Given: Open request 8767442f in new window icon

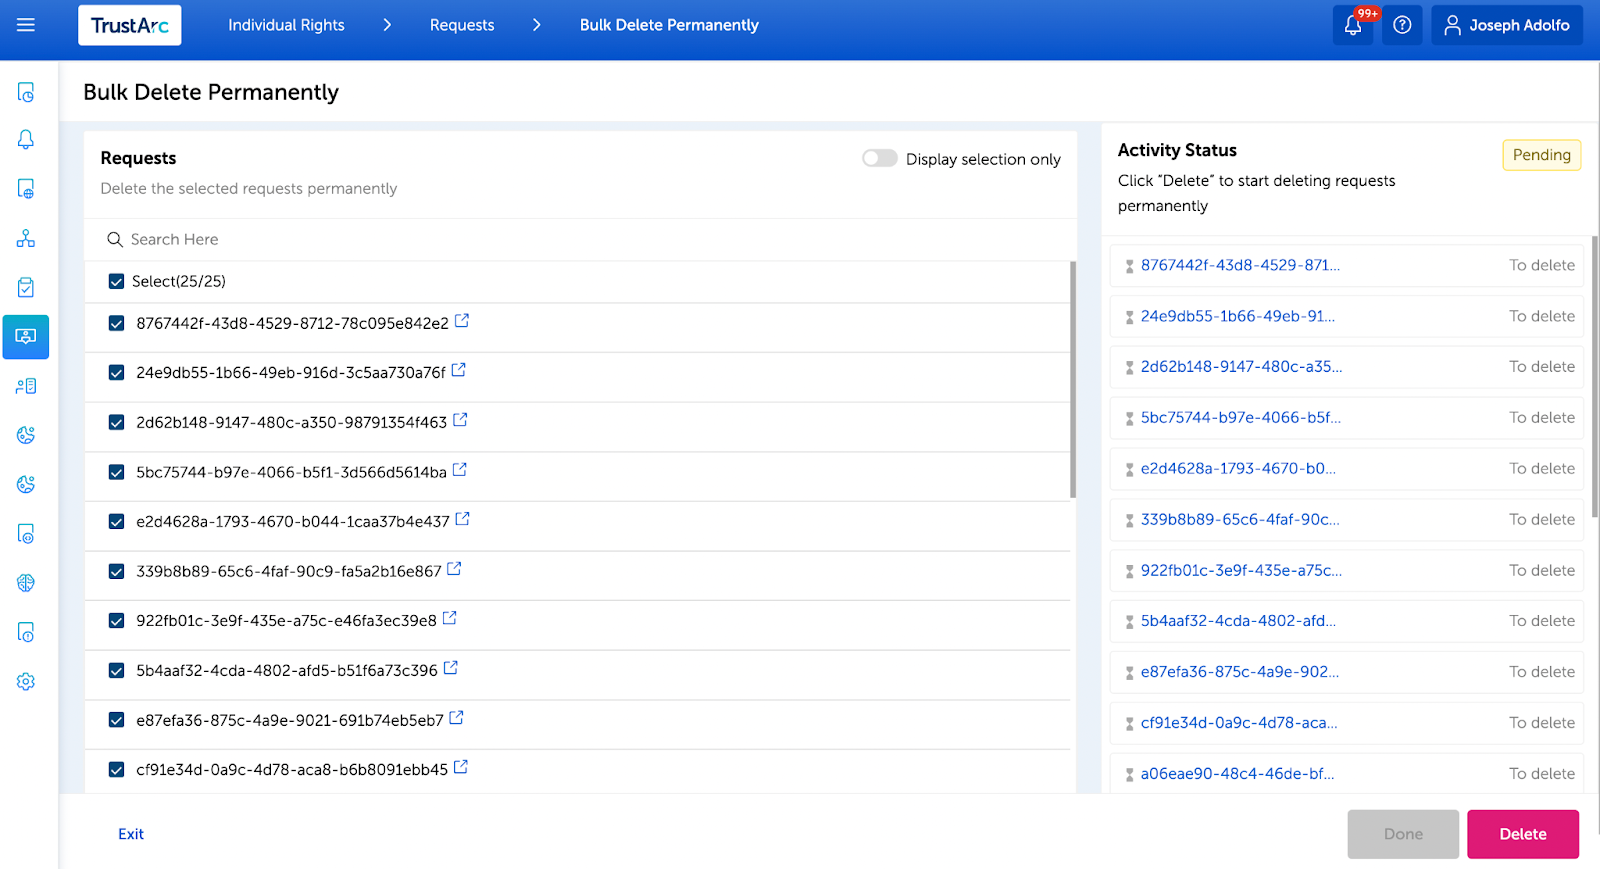Looking at the screenshot, I should [462, 321].
